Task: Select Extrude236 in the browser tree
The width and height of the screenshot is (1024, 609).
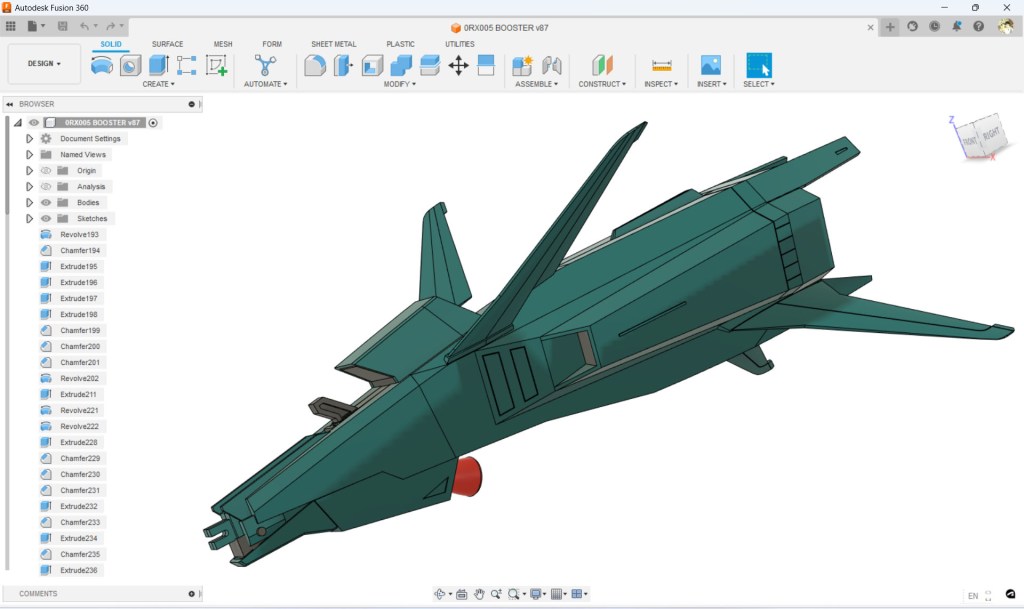Action: point(78,571)
